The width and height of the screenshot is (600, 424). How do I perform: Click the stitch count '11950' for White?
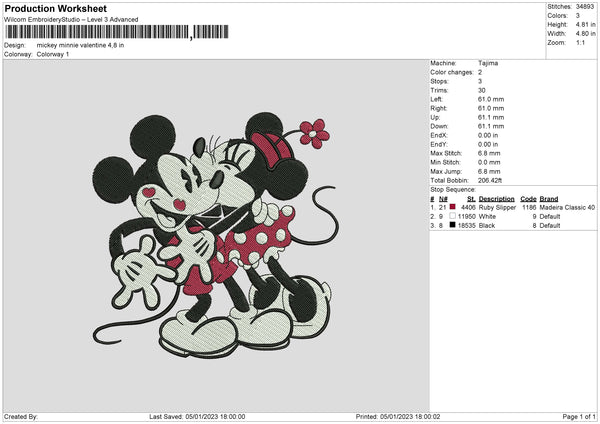pyautogui.click(x=466, y=217)
